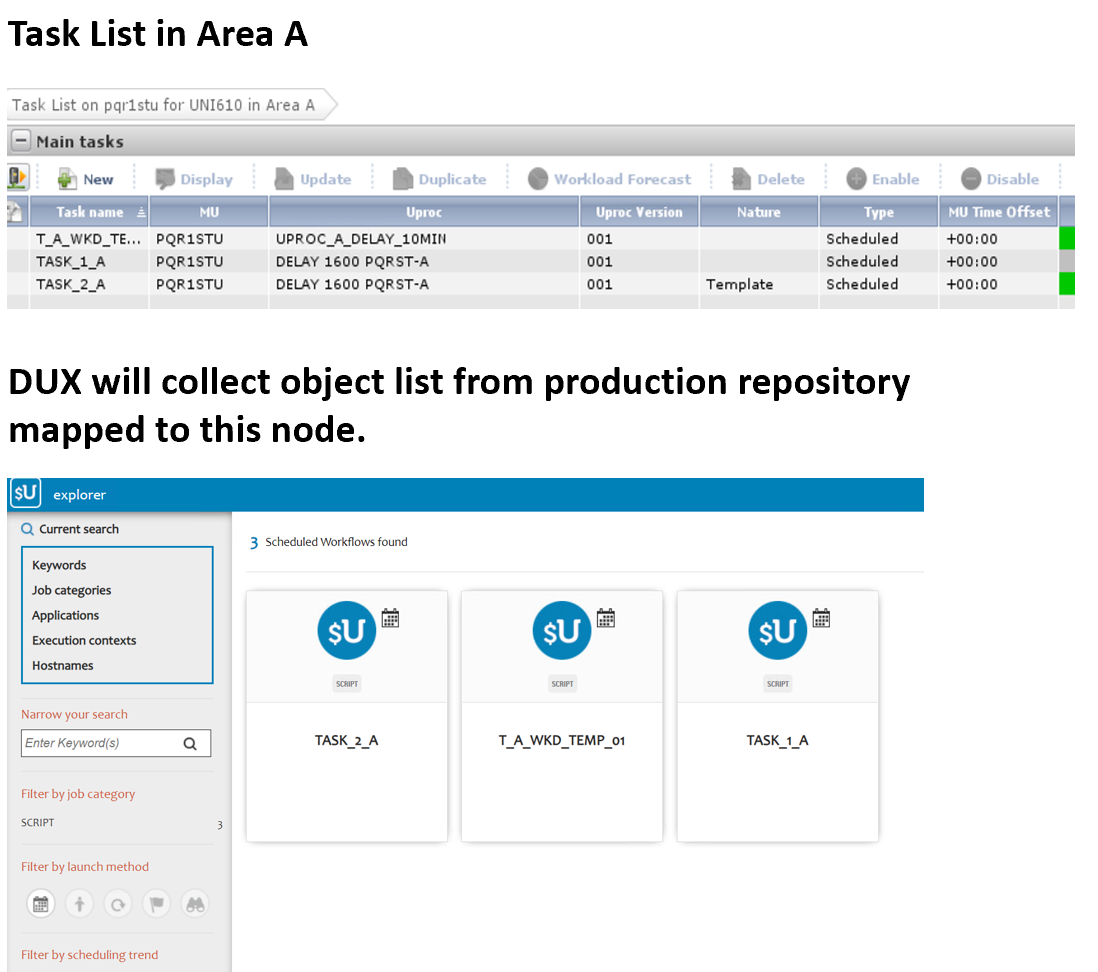Image resolution: width=1098 pixels, height=972 pixels.
Task: Open the Workload Forecast tool
Action: pyautogui.click(x=610, y=179)
